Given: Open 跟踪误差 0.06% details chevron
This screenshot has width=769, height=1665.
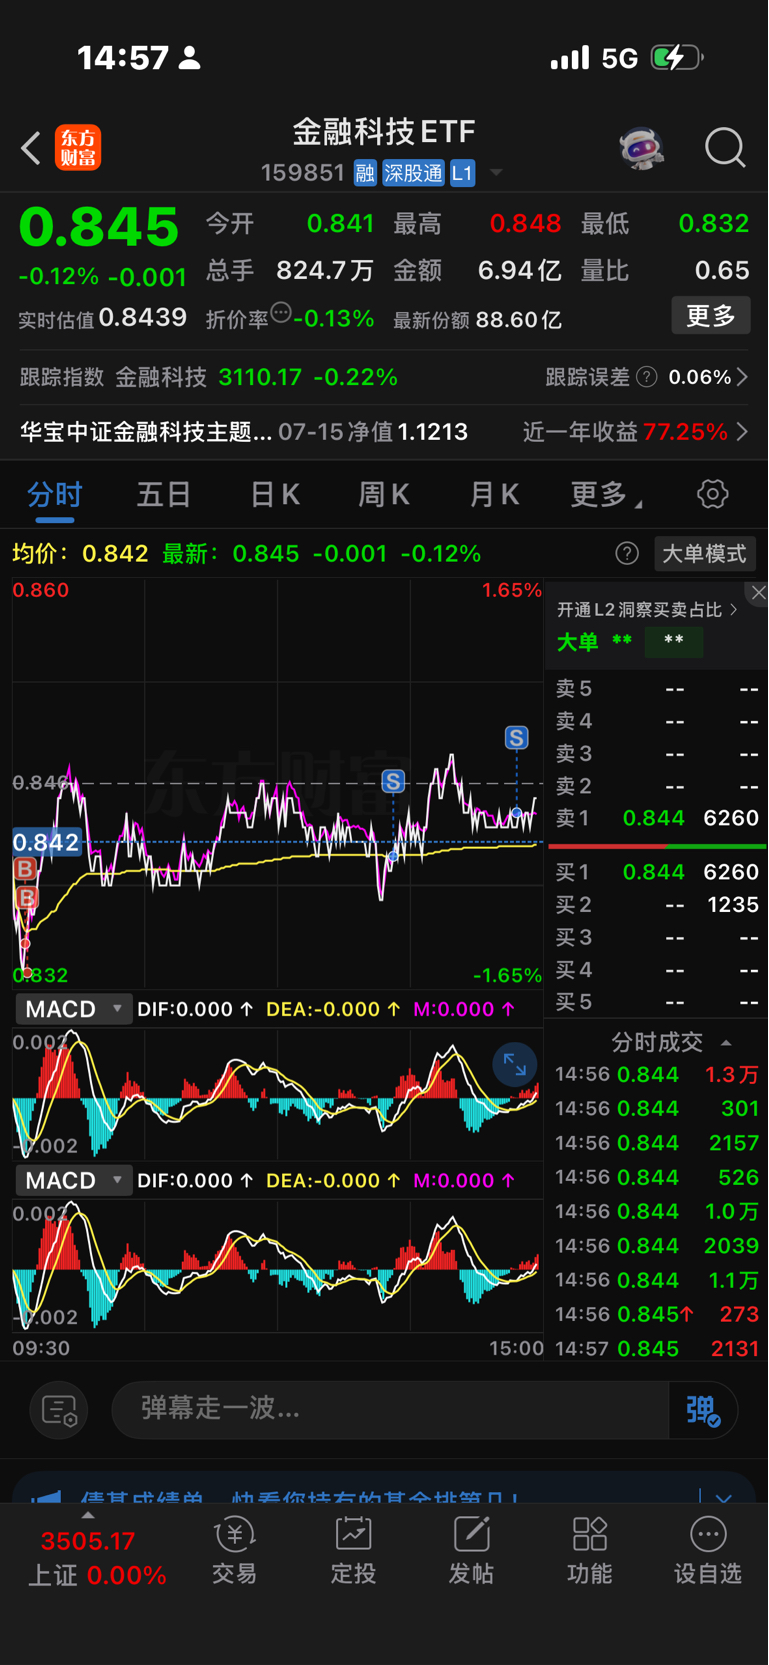Looking at the screenshot, I should pos(742,377).
